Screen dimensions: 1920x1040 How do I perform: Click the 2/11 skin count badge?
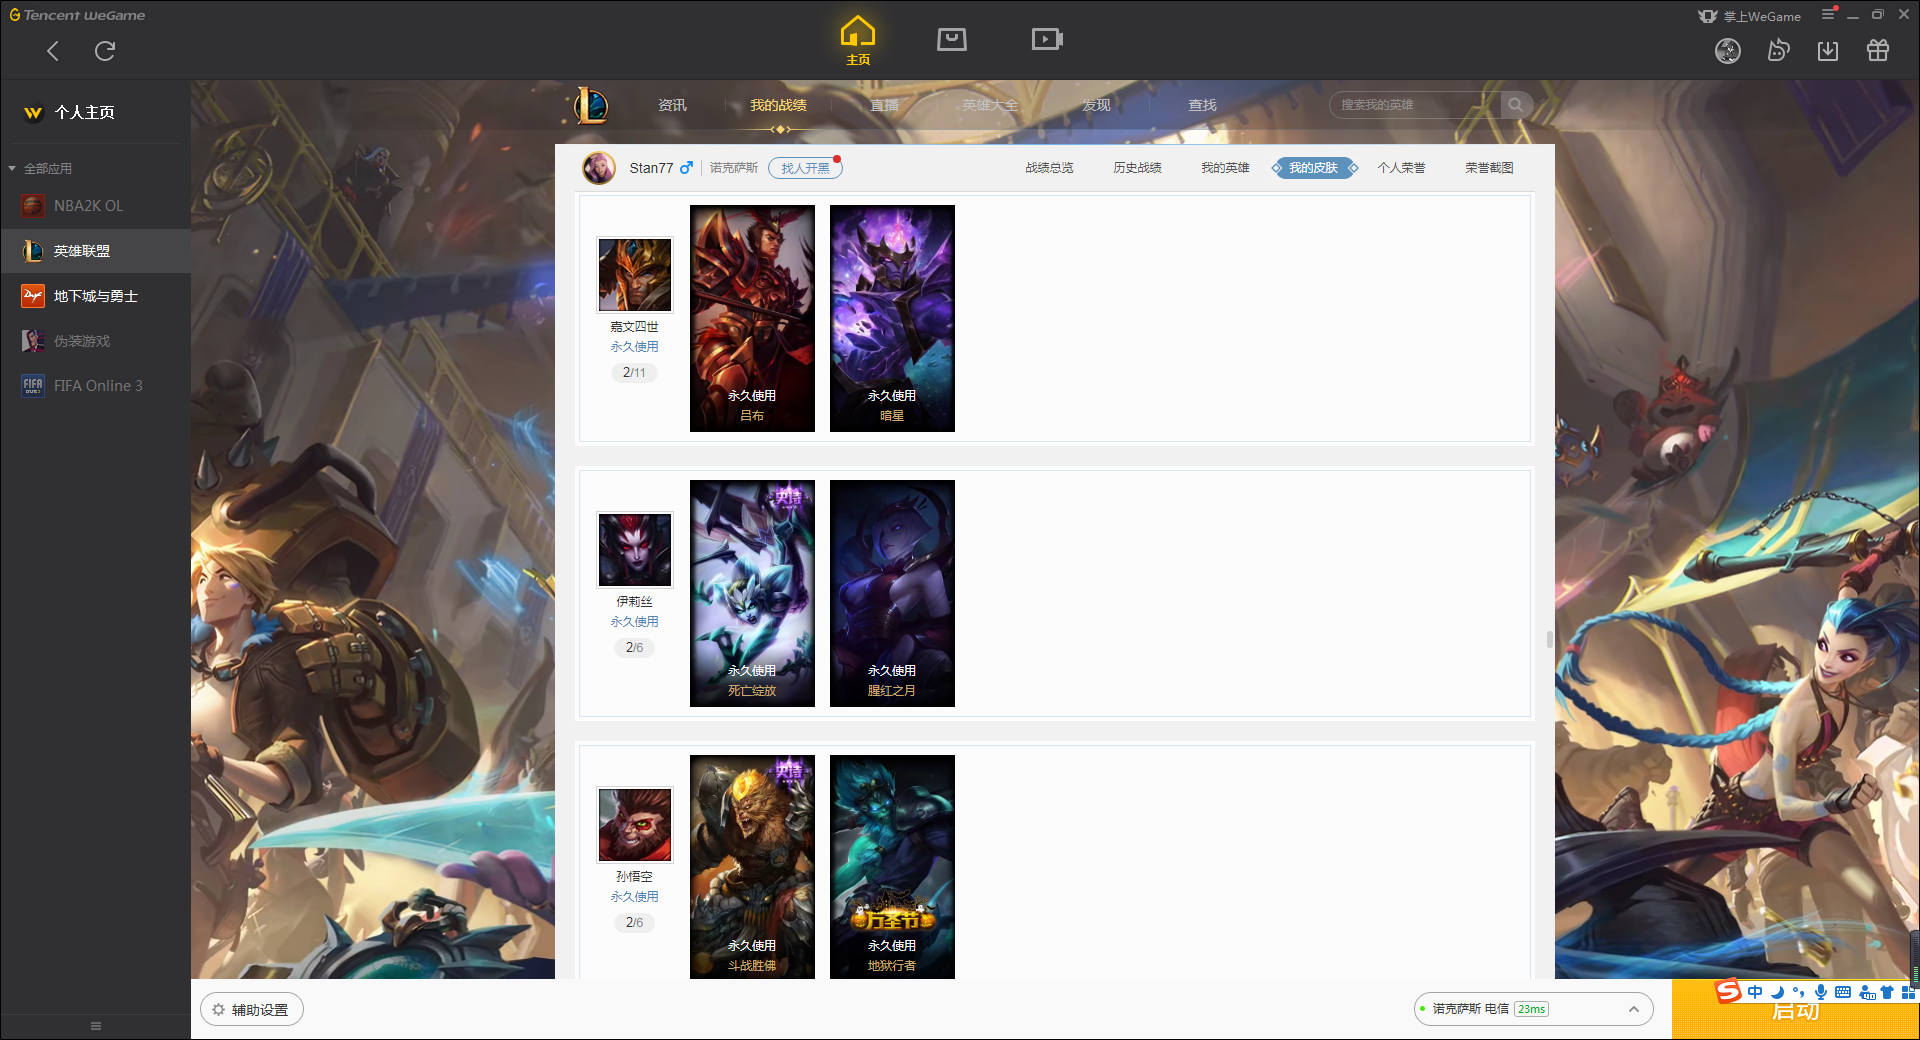click(x=634, y=372)
